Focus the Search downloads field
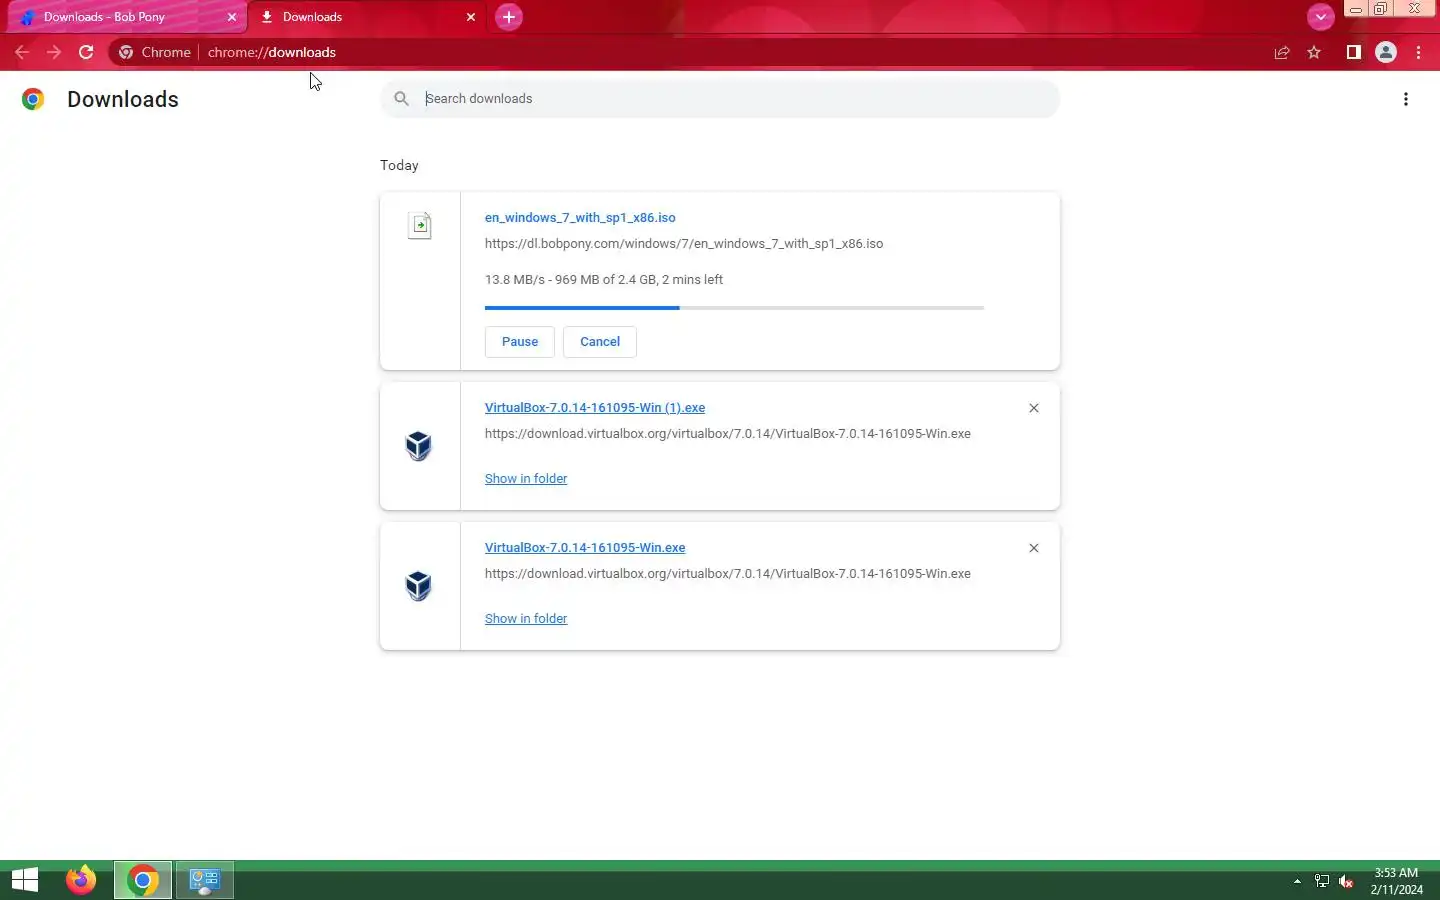This screenshot has height=900, width=1440. coord(720,98)
